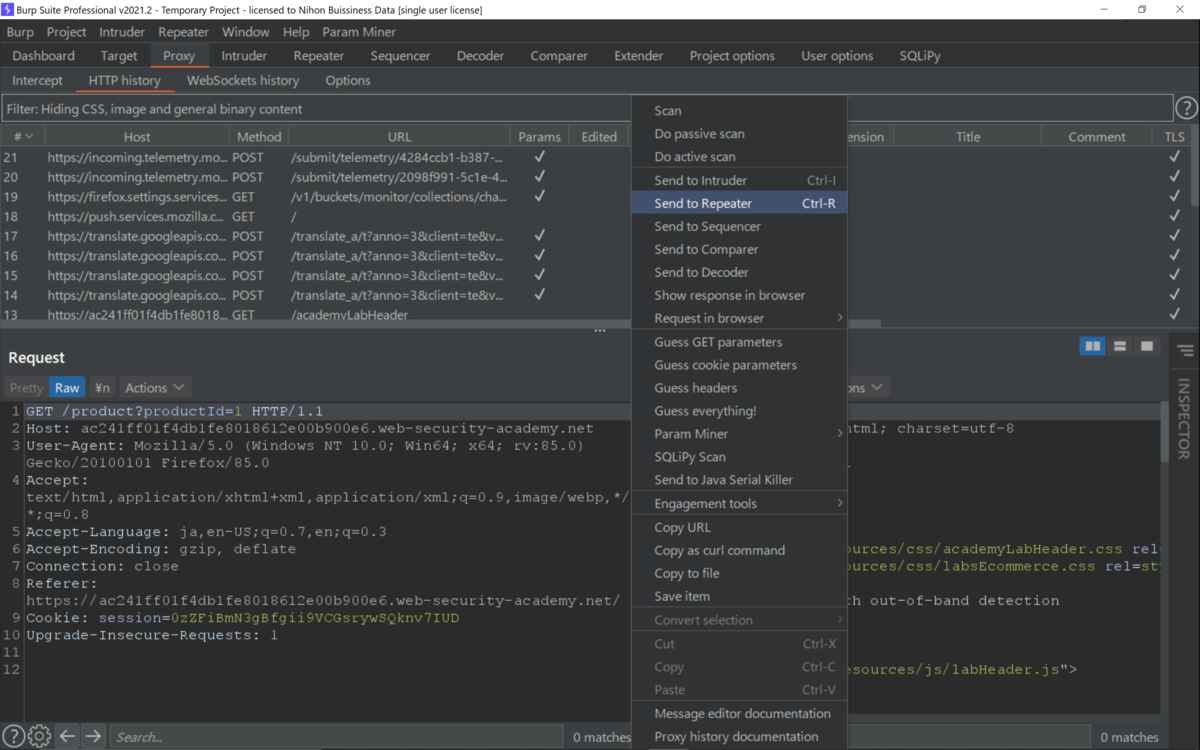Choose Send to Sequencer

pyautogui.click(x=739, y=226)
